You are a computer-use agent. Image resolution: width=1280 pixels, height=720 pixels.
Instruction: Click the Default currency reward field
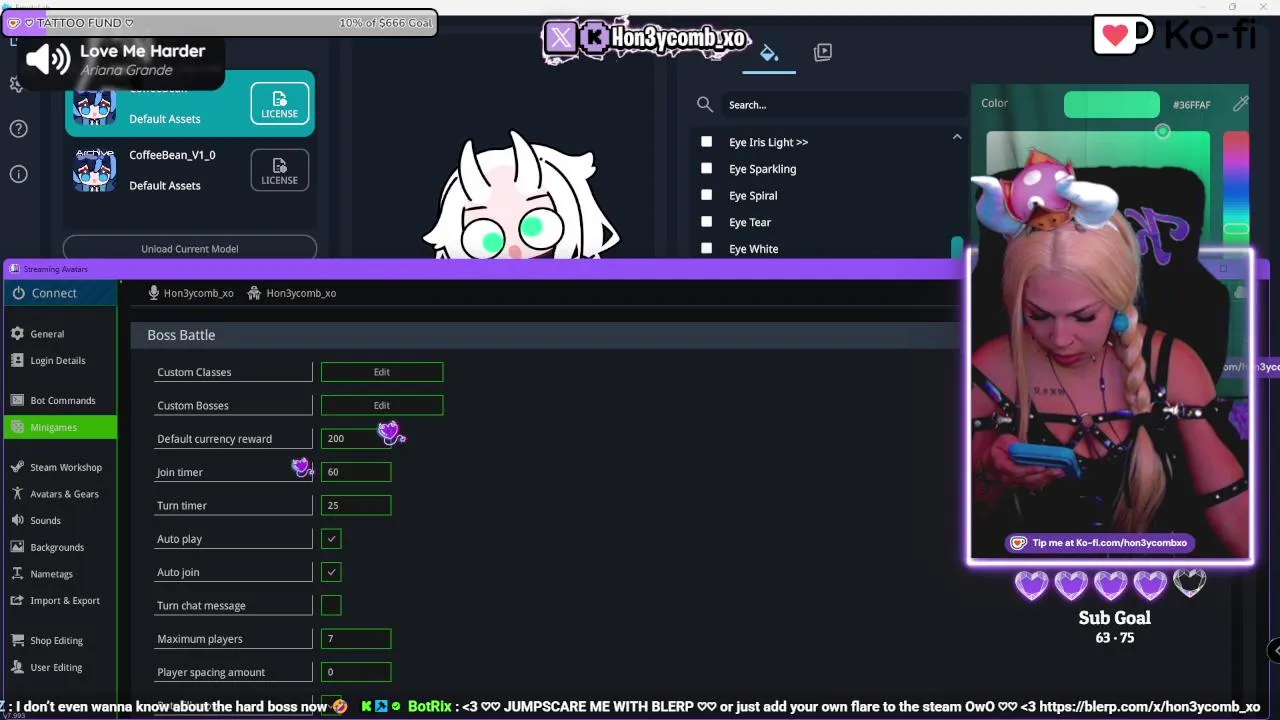click(356, 438)
